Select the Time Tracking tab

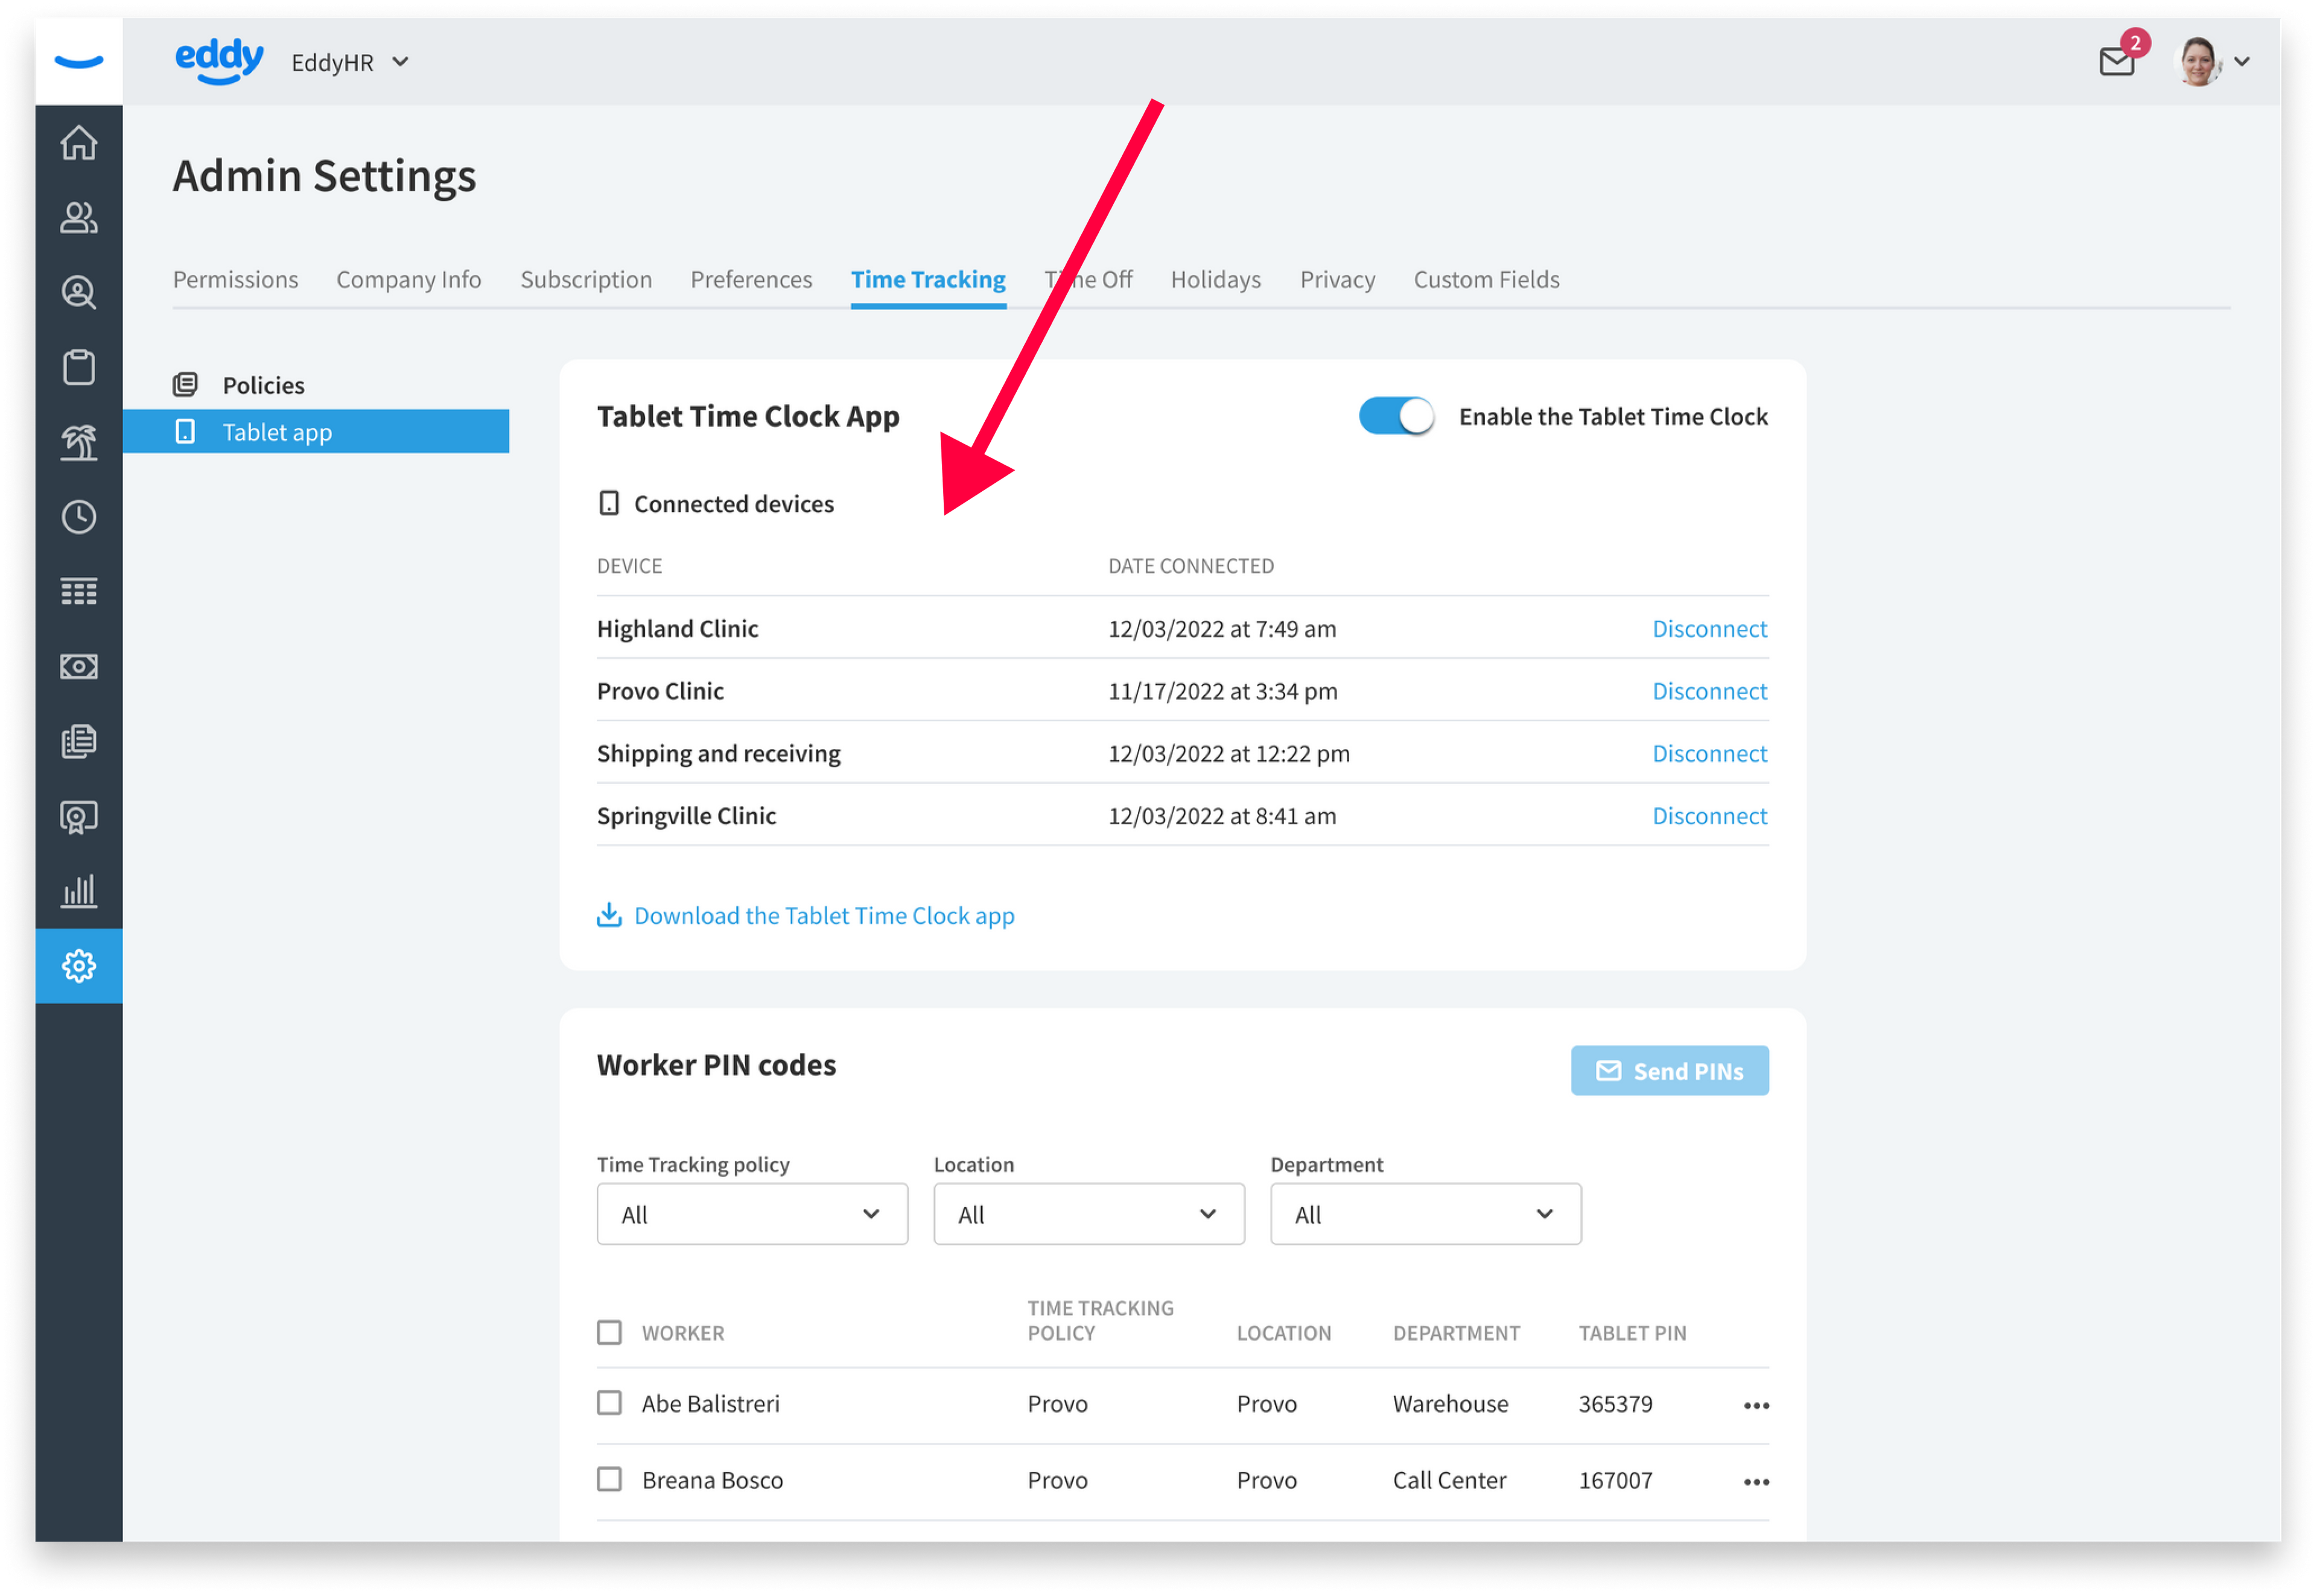pyautogui.click(x=928, y=279)
